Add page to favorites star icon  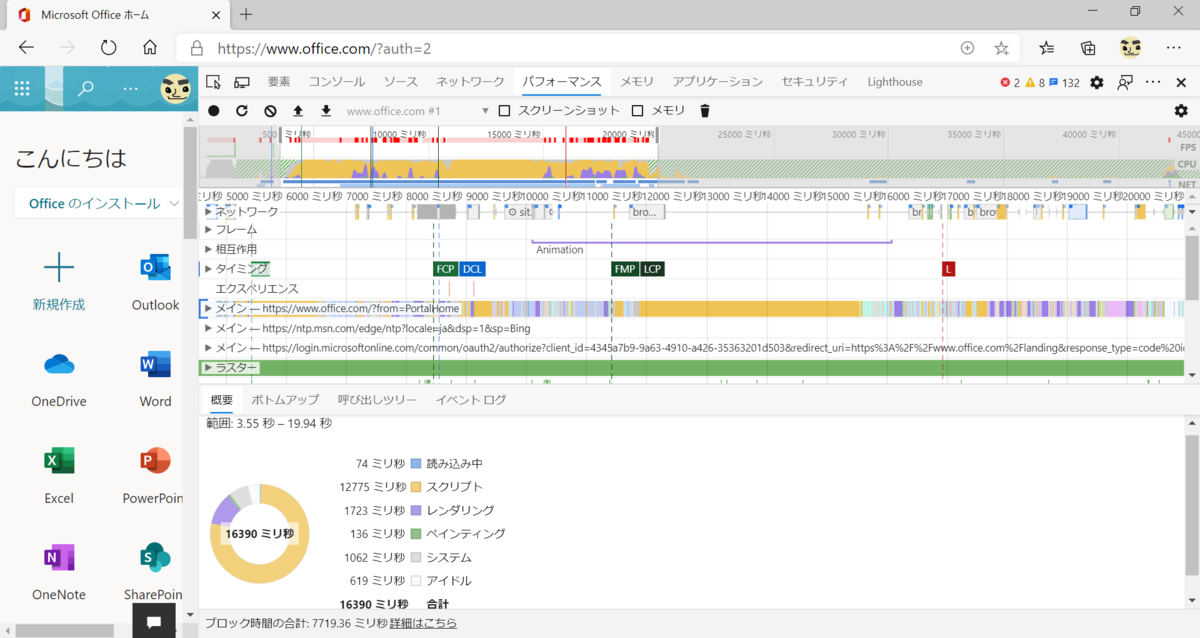[x=1001, y=48]
